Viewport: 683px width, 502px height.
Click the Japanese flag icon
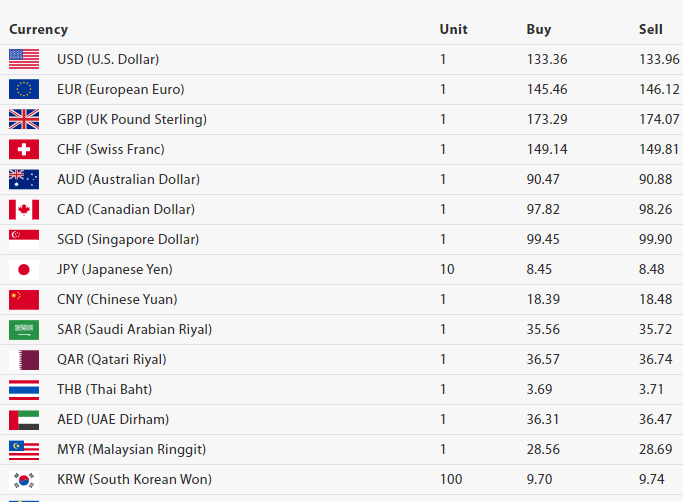pos(24,269)
